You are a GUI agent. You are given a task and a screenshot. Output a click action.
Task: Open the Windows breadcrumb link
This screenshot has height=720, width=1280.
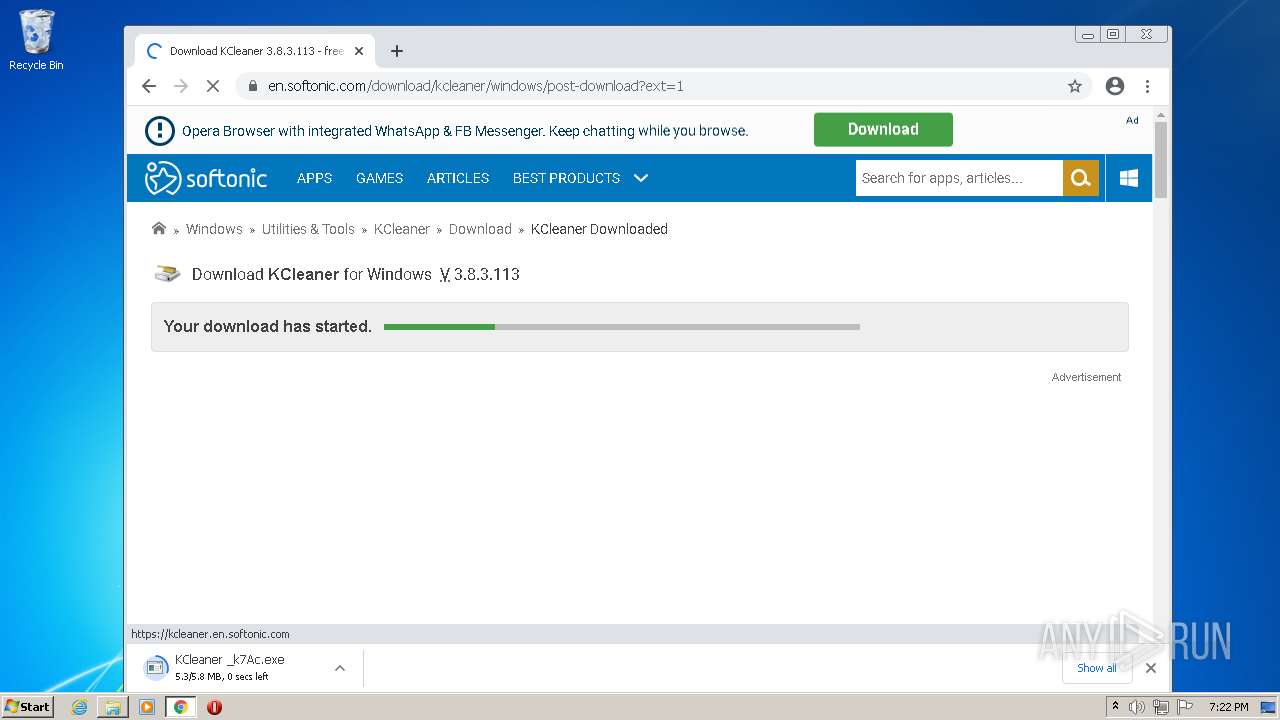tap(214, 229)
